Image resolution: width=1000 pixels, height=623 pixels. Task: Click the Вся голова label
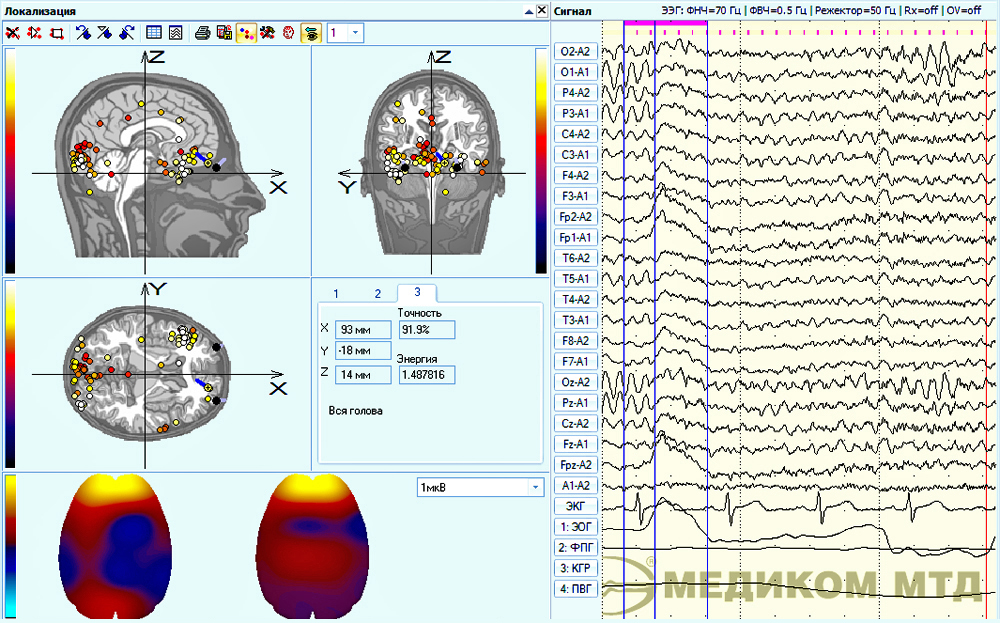coord(355,411)
